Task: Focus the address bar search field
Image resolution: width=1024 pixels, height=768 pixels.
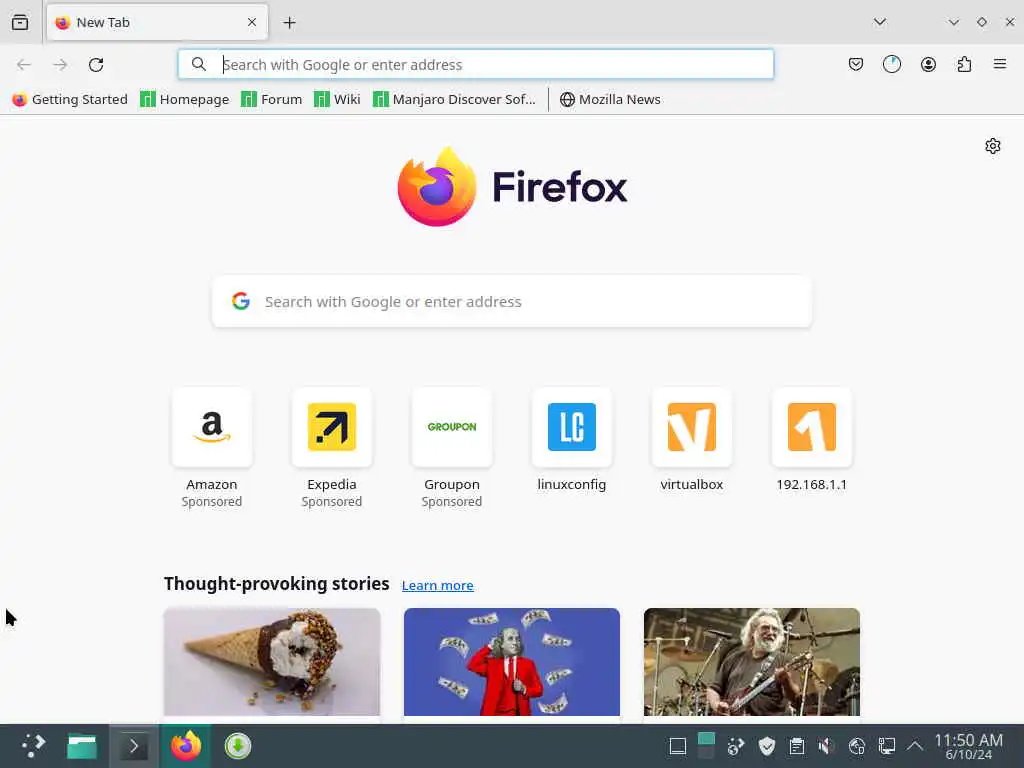Action: point(475,65)
